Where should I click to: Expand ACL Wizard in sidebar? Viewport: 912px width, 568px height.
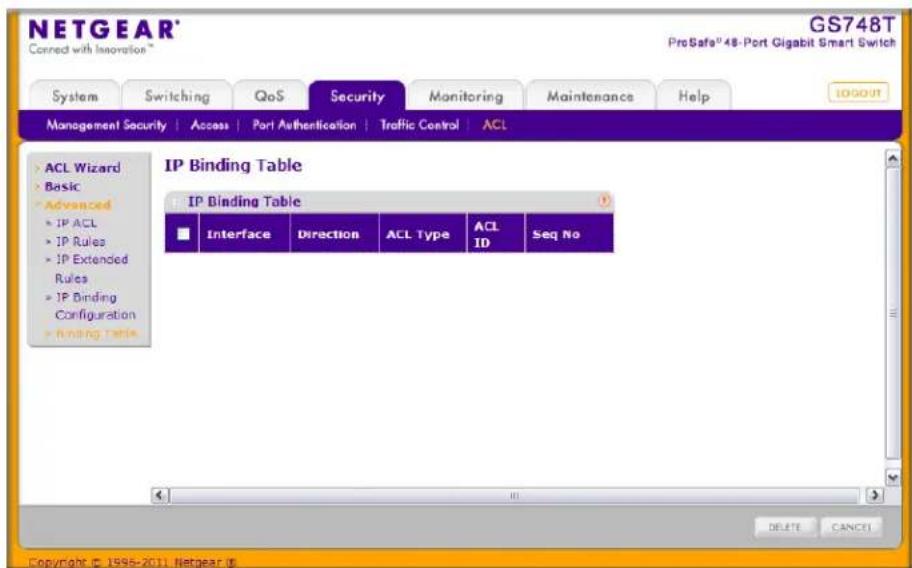pyautogui.click(x=83, y=167)
